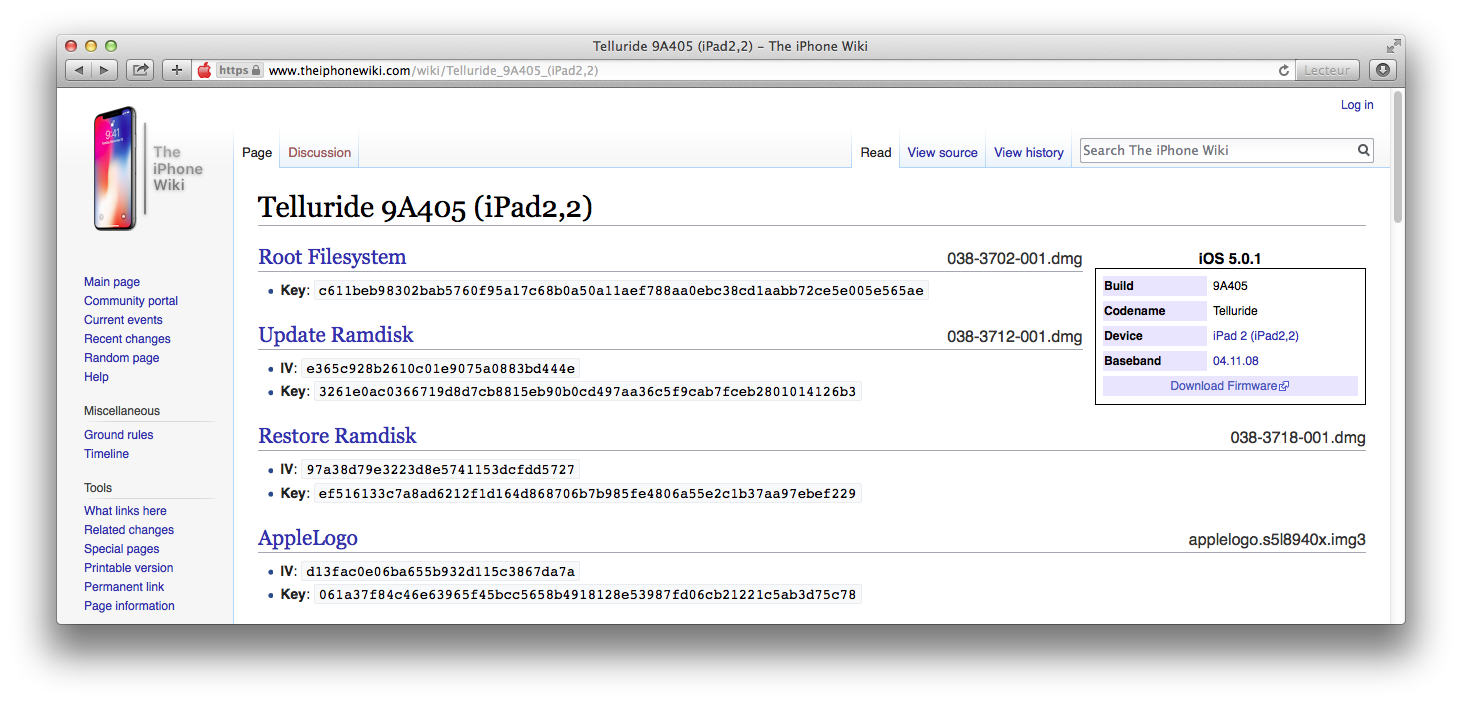Open the Share button in the toolbar
This screenshot has height=703, width=1462.
point(140,70)
